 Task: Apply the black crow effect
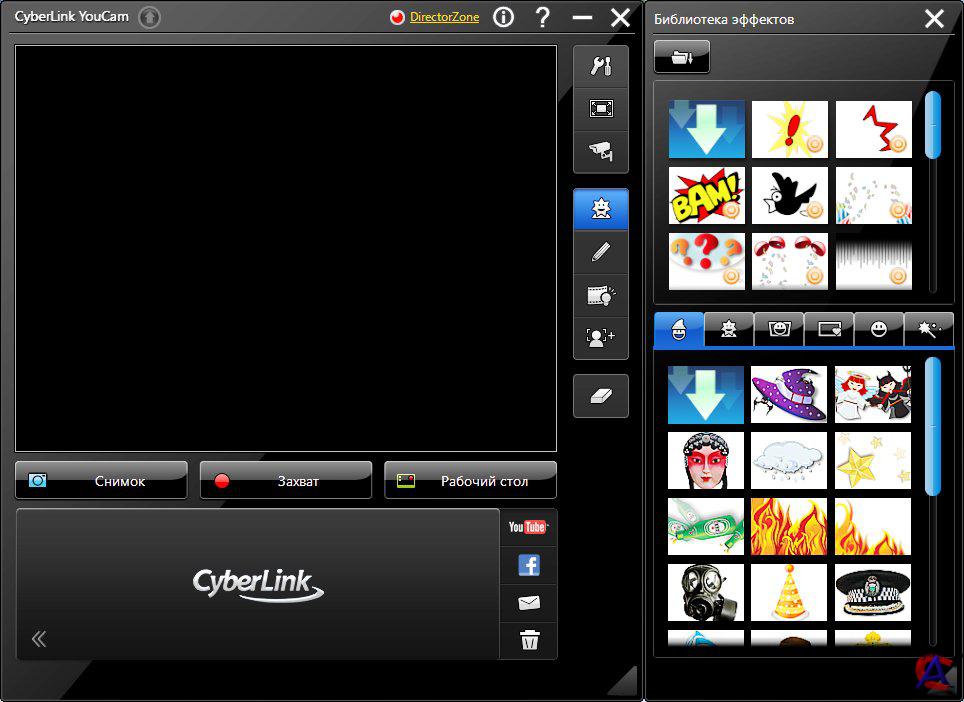(x=790, y=195)
